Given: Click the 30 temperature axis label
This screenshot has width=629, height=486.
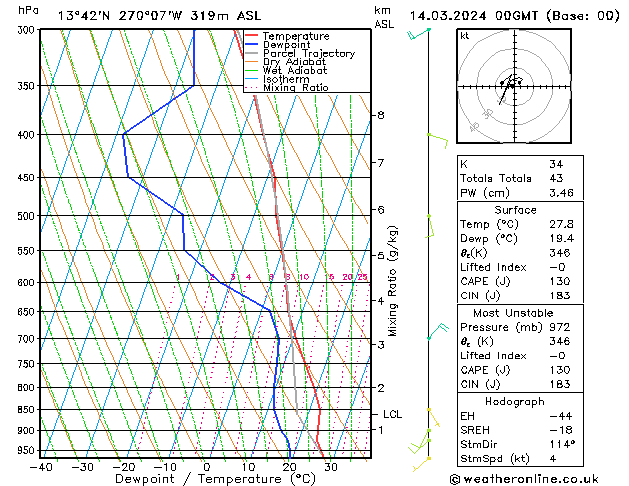Looking at the screenshot, I should (x=331, y=467).
